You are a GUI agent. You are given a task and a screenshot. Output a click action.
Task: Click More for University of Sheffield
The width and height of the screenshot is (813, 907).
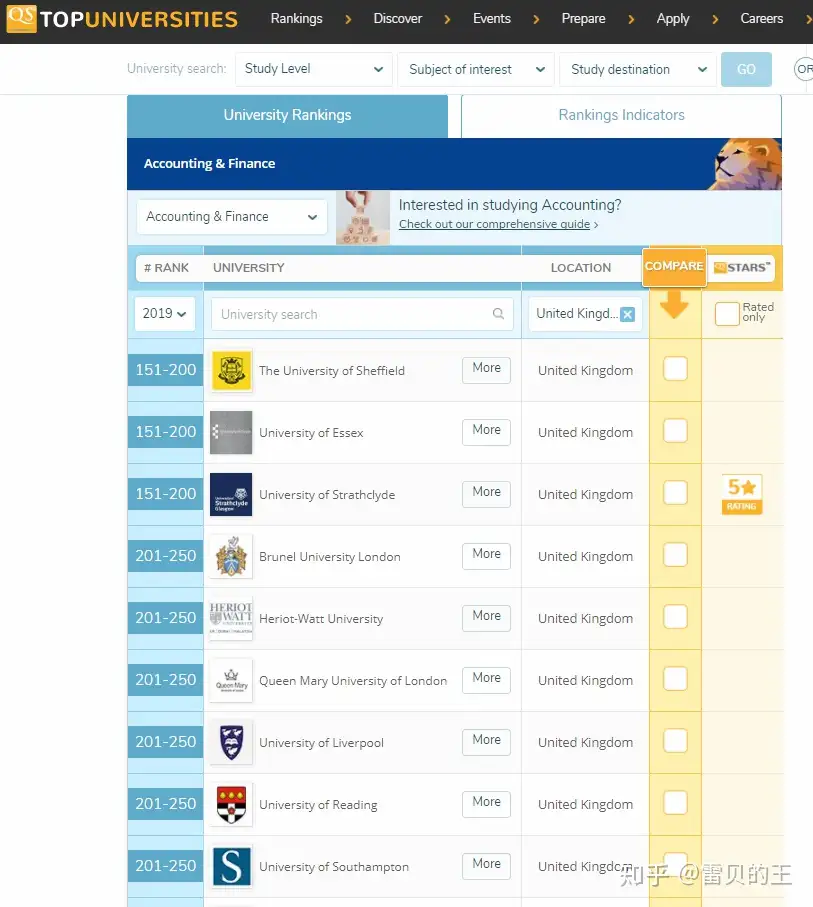click(487, 370)
